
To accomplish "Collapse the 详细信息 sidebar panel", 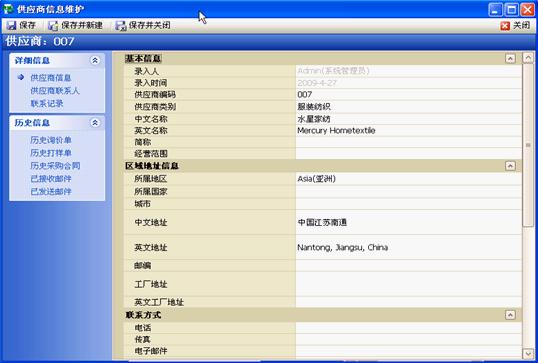I will click(x=95, y=60).
